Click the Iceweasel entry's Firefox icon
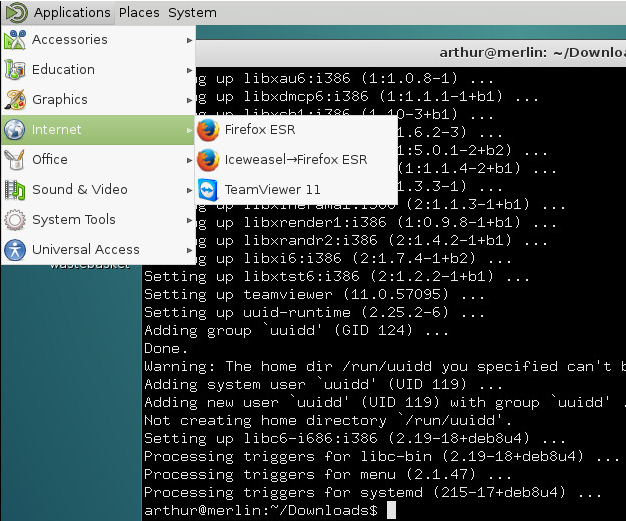The height and width of the screenshot is (521, 626). point(208,160)
